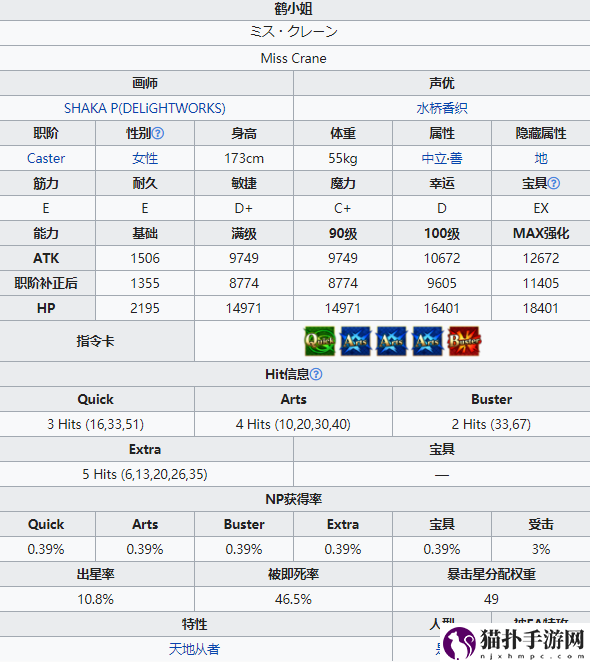This screenshot has height=662, width=590.
Task: Click the help icon next to Hit信息
Action: [x=316, y=374]
